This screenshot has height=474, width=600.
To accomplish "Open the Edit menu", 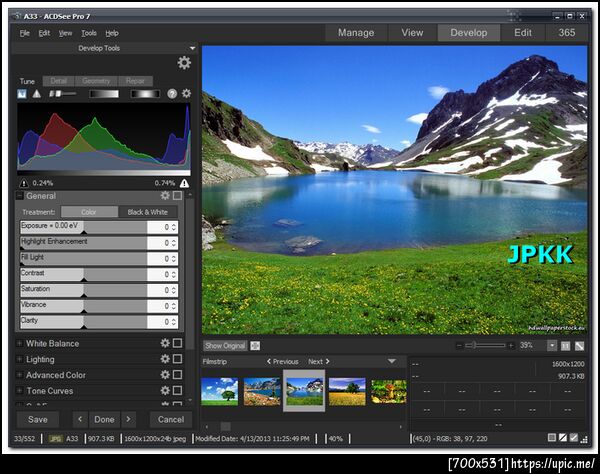I will pyautogui.click(x=44, y=33).
